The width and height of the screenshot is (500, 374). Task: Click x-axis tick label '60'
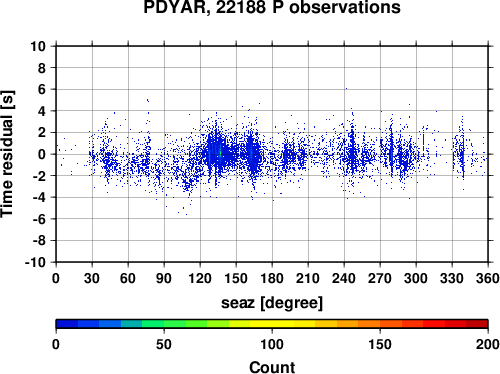[128, 278]
